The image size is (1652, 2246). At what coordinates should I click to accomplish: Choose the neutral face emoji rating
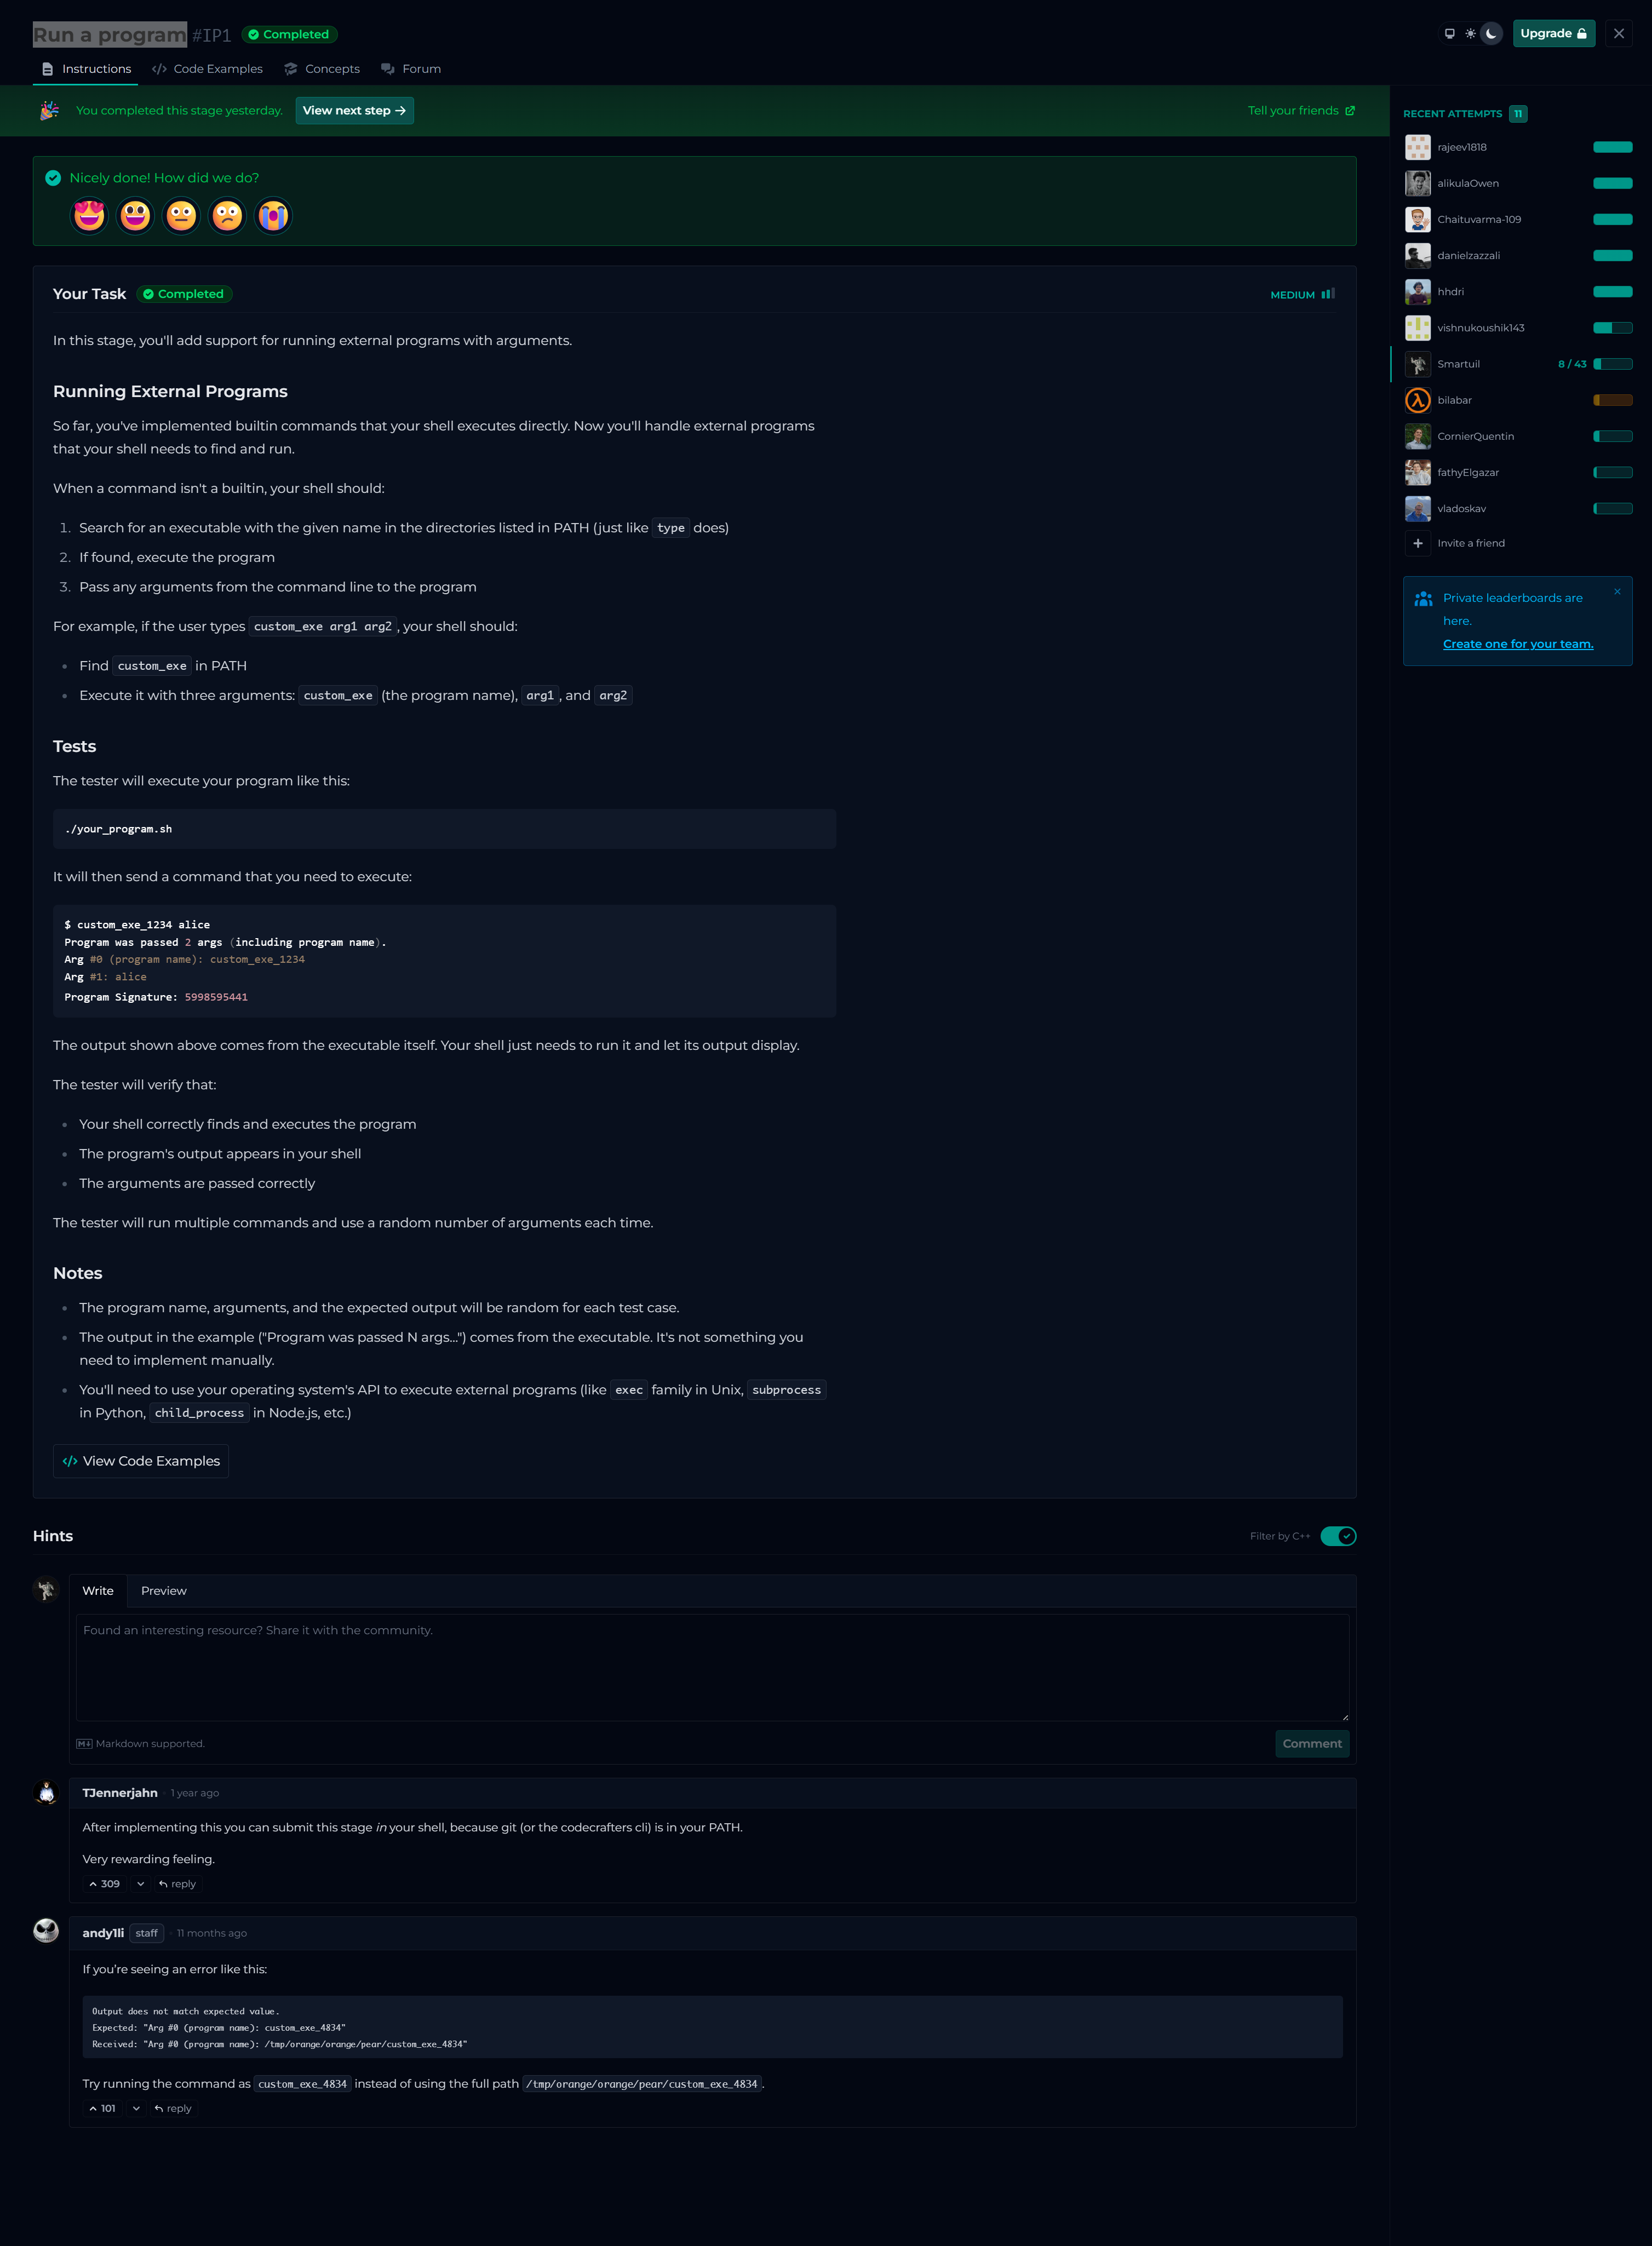pos(181,215)
